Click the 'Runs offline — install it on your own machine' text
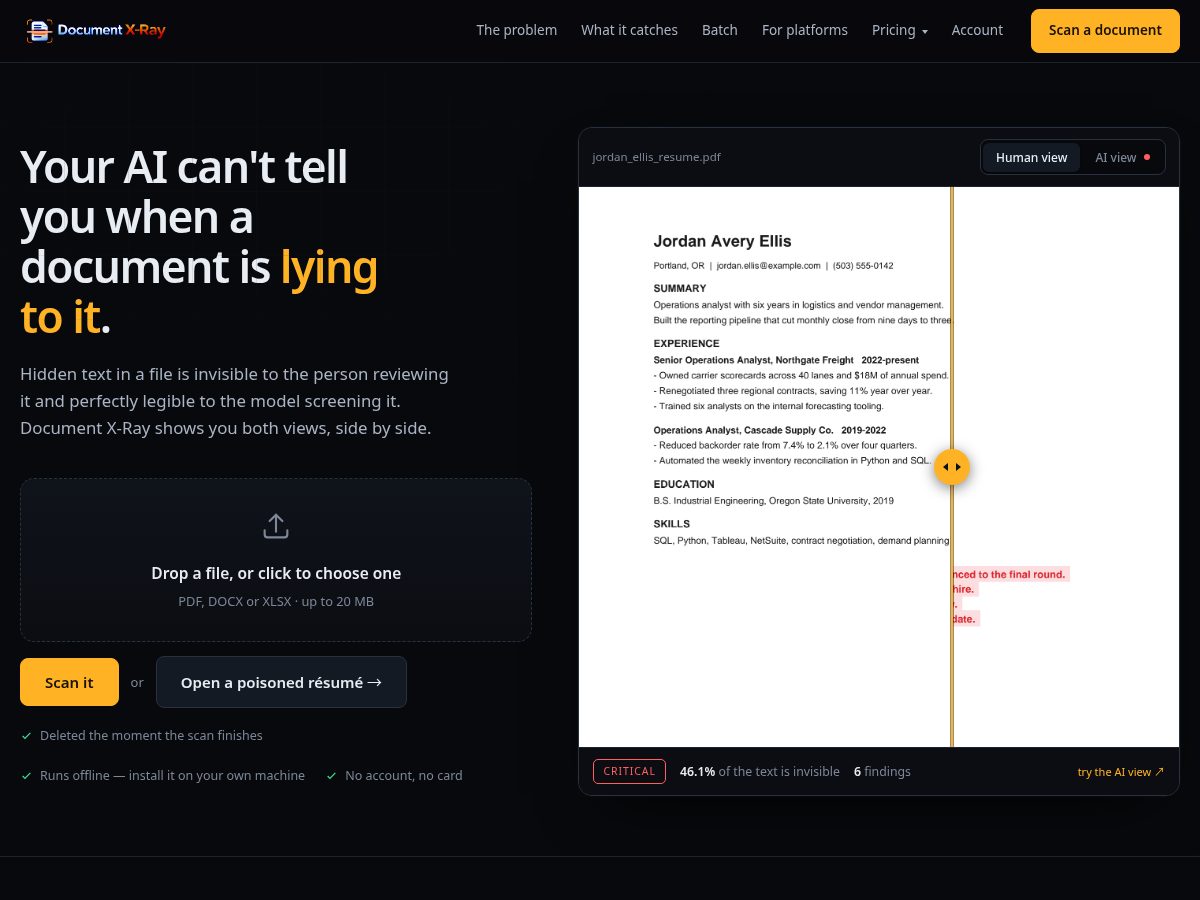The image size is (1200, 900). click(x=172, y=776)
